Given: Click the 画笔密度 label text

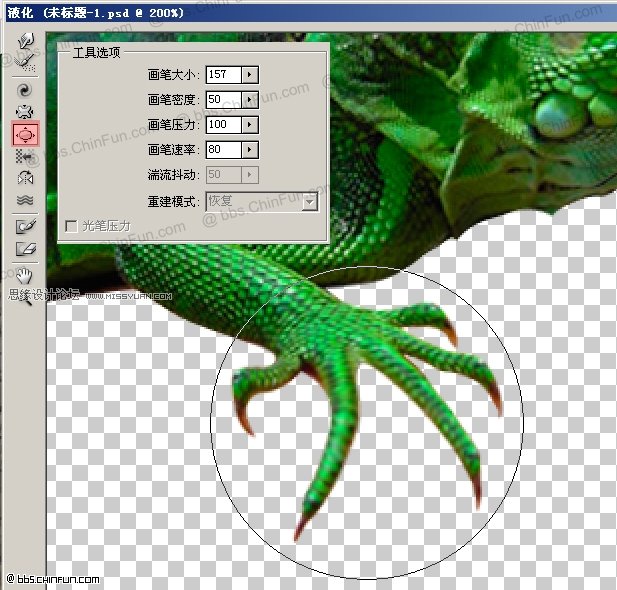Looking at the screenshot, I should point(172,100).
